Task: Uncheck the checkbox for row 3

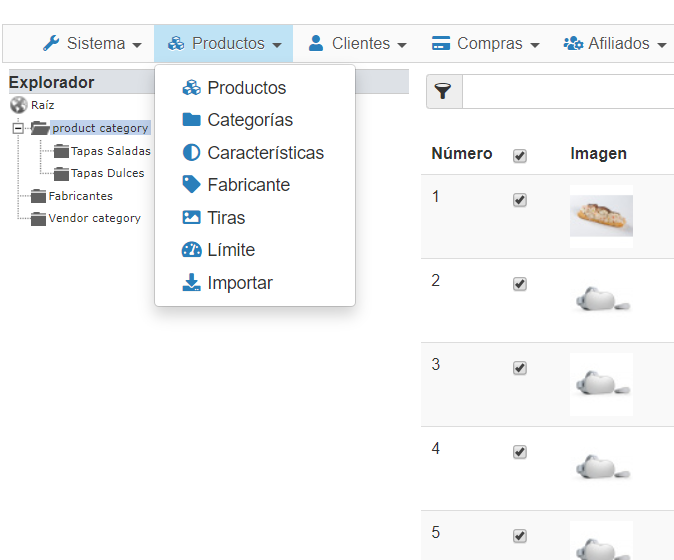Action: 520,368
